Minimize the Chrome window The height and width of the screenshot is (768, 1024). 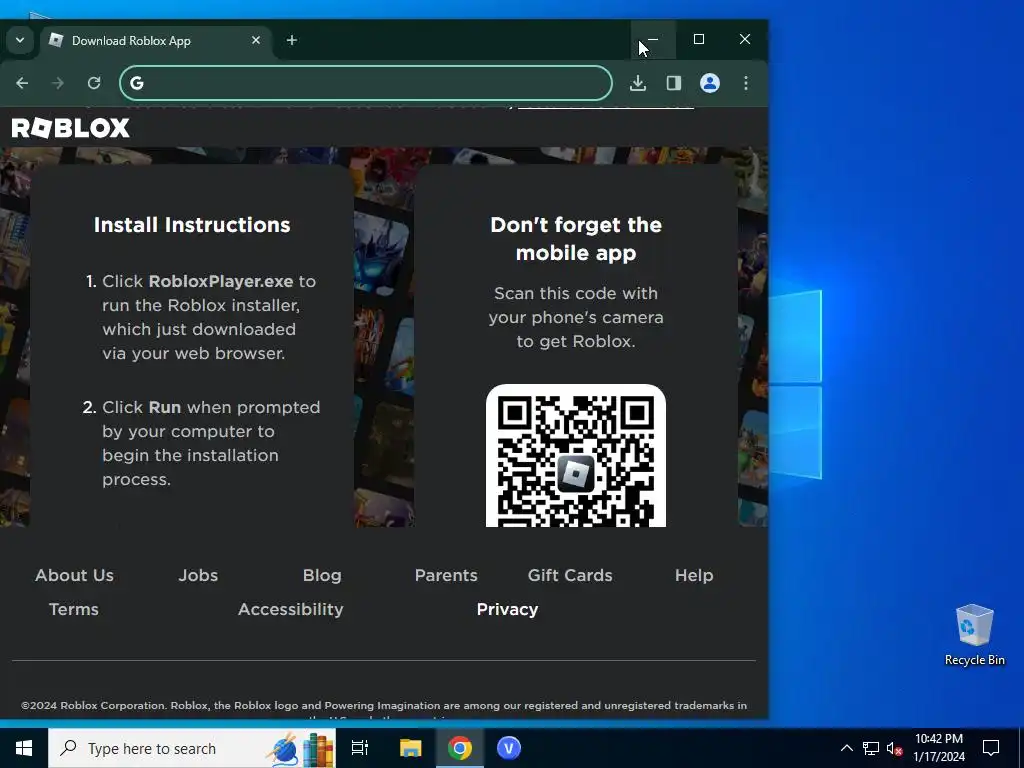pyautogui.click(x=653, y=40)
